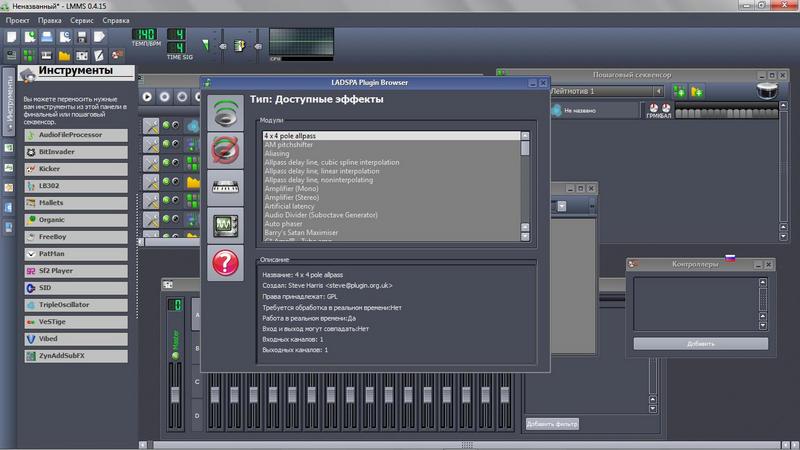Open the Правка menu

coord(49,20)
